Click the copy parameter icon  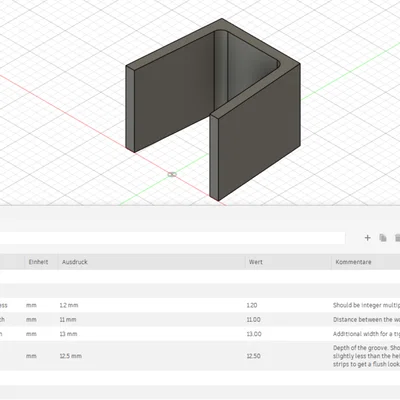click(383, 238)
